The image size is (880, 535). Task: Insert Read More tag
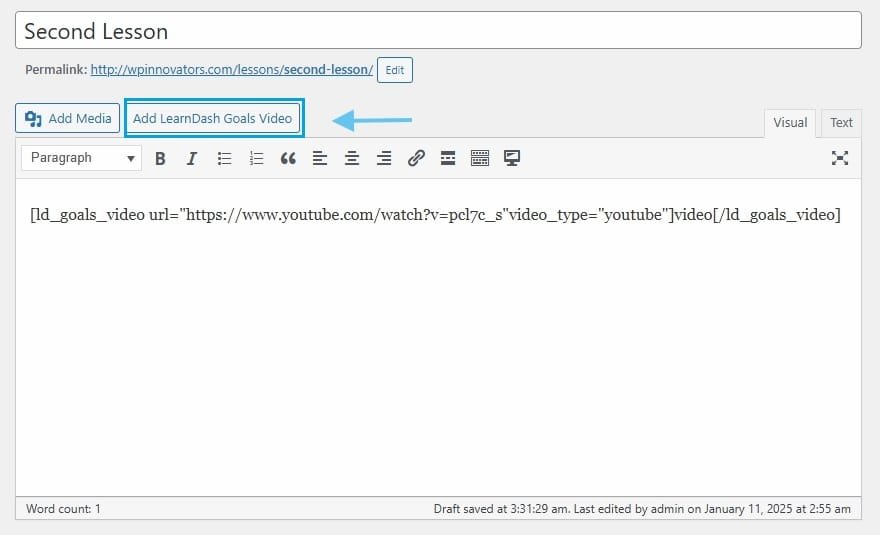pyautogui.click(x=448, y=158)
